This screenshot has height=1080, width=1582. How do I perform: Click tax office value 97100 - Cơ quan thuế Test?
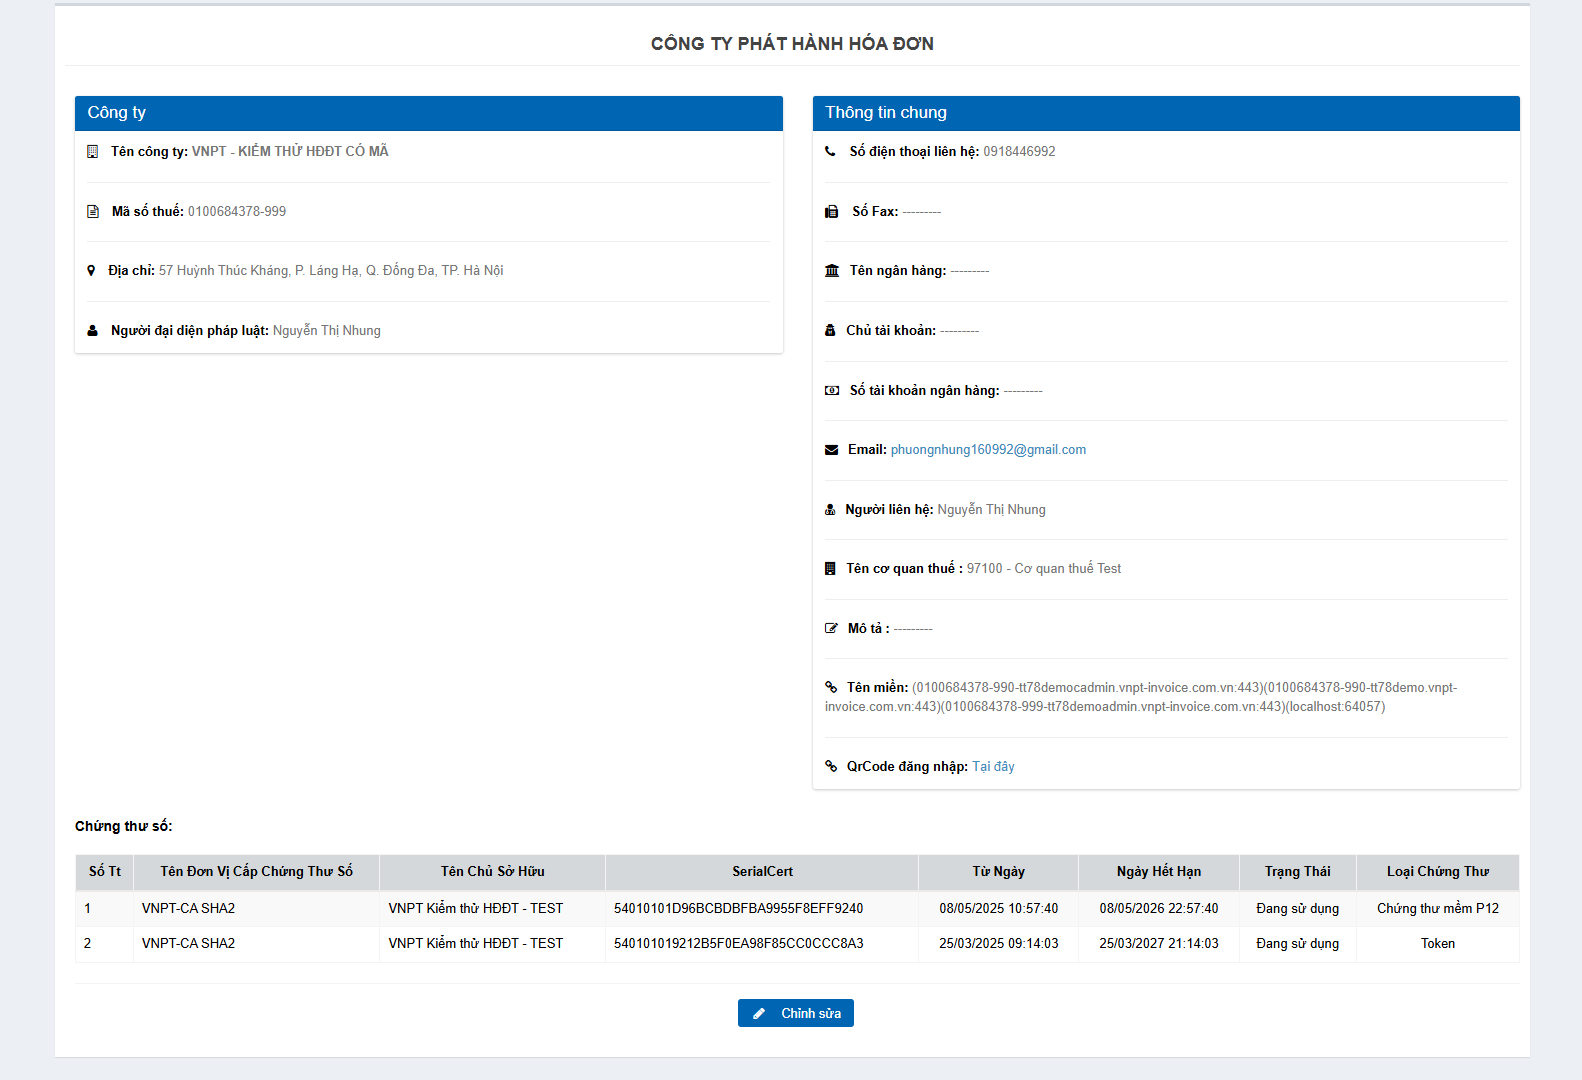pyautogui.click(x=1044, y=569)
